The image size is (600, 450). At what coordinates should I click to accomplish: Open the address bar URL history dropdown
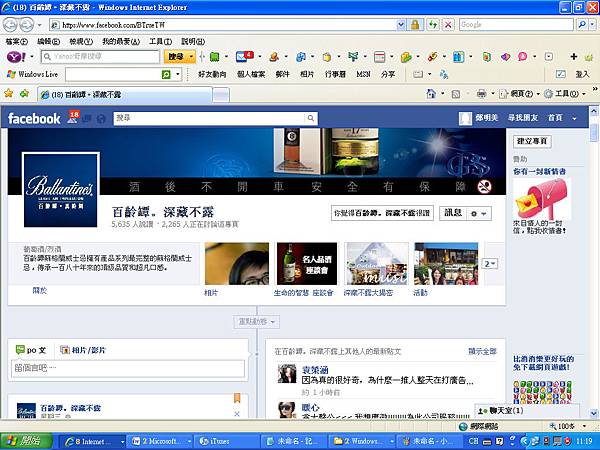click(401, 25)
